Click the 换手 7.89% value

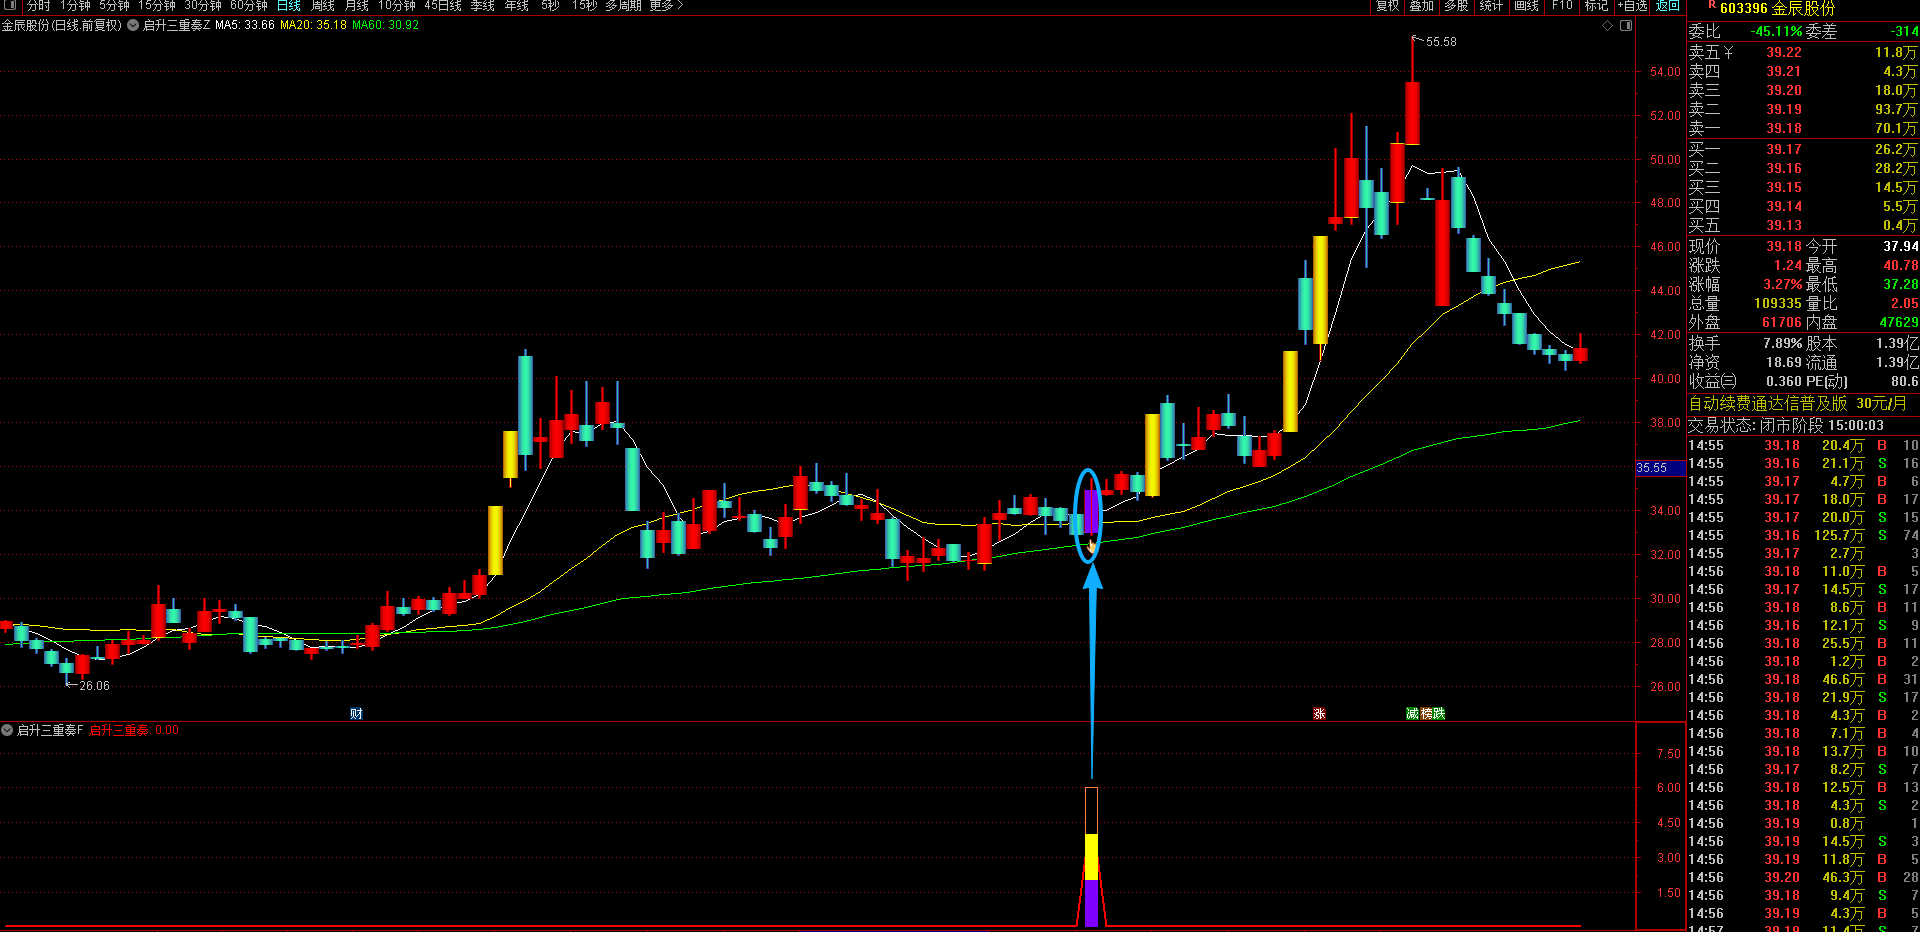(1783, 343)
